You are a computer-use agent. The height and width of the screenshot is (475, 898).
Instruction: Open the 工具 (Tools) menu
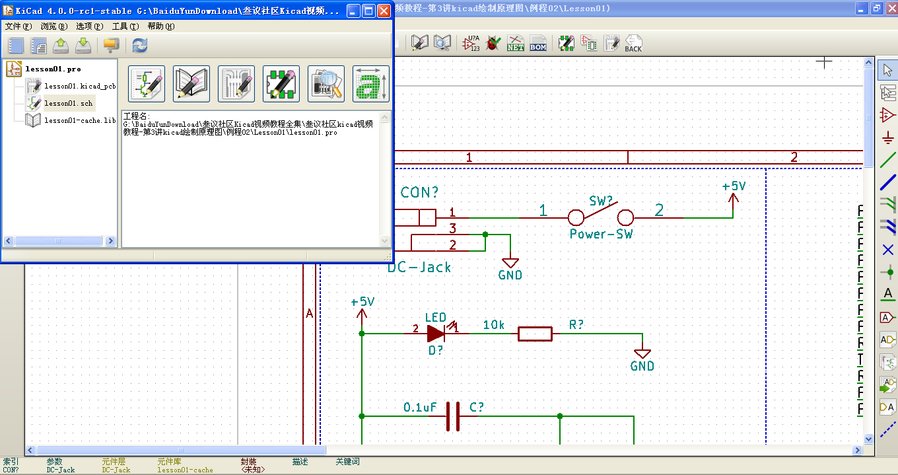(x=125, y=25)
